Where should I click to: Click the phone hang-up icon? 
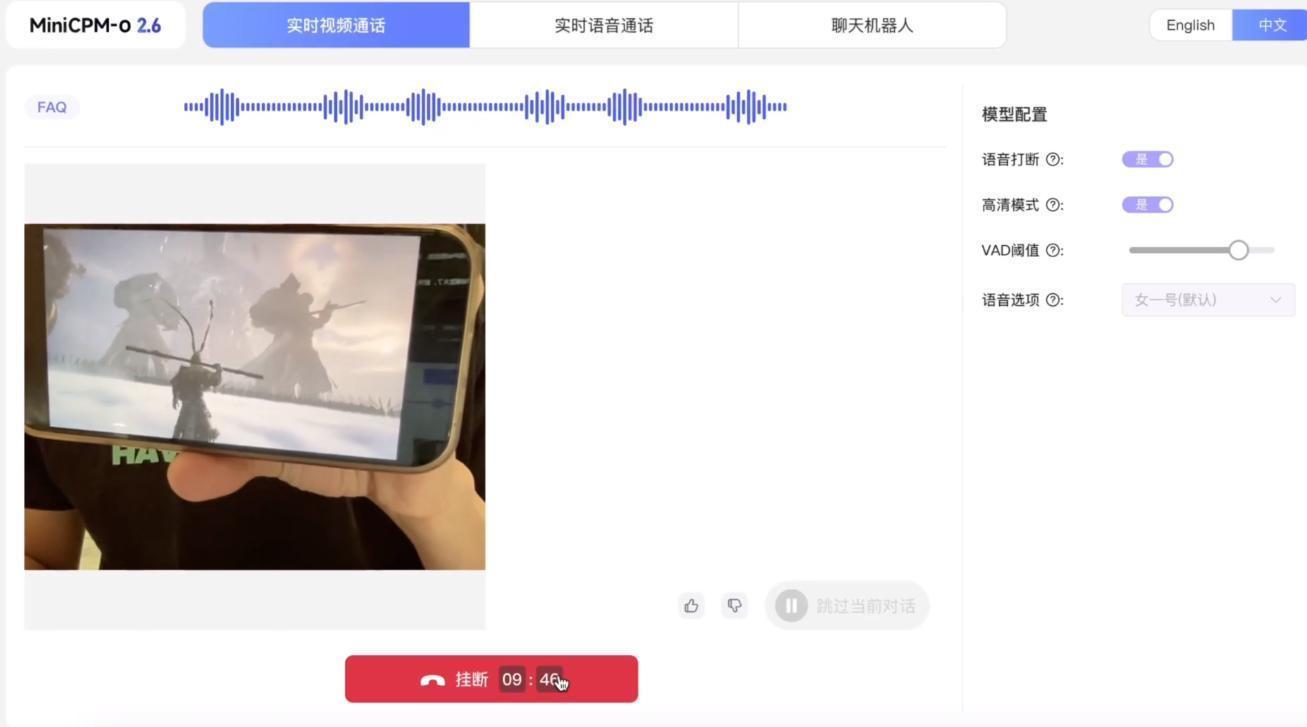tap(432, 680)
